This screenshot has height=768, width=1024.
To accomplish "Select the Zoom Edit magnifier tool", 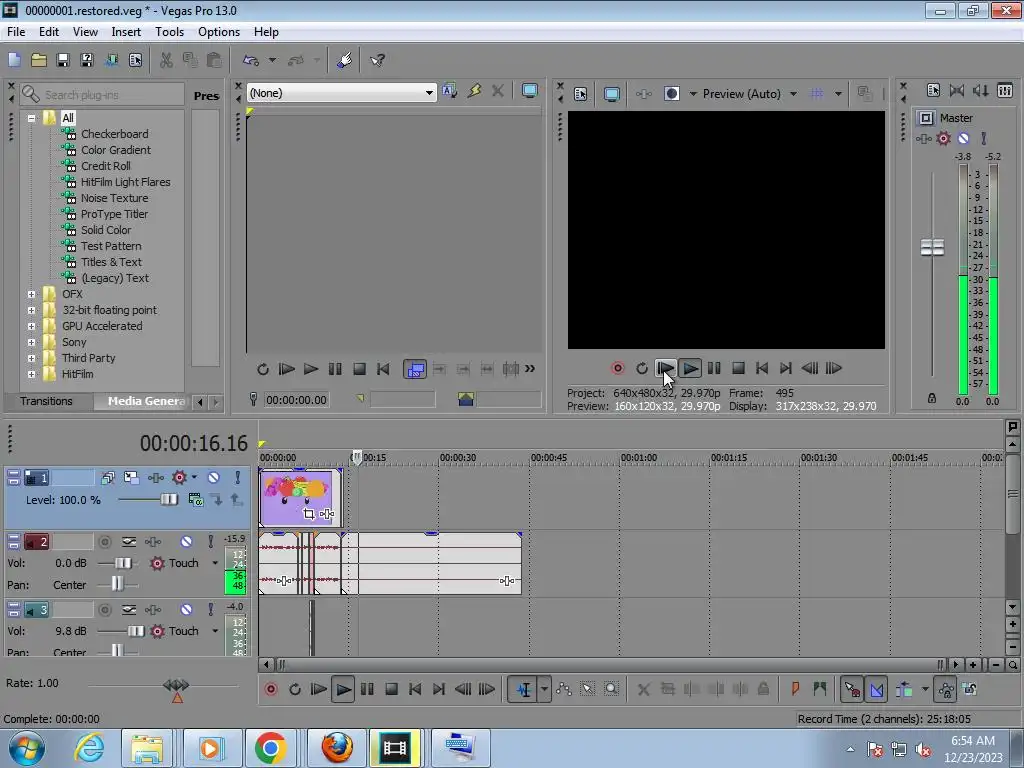I will (611, 689).
